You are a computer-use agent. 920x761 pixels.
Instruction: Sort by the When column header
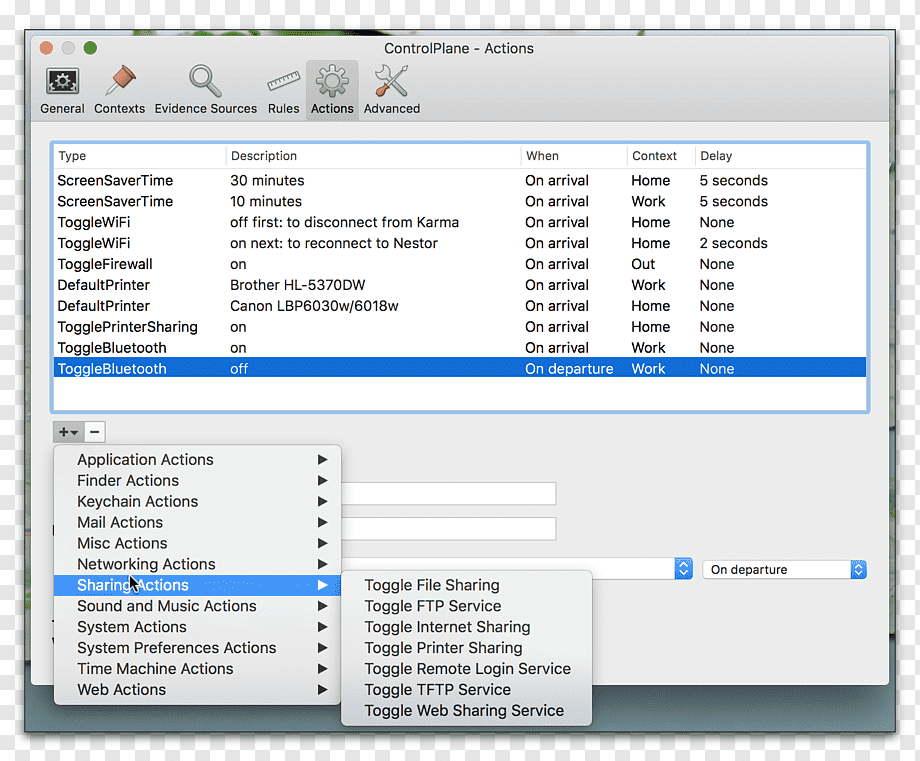coord(574,156)
